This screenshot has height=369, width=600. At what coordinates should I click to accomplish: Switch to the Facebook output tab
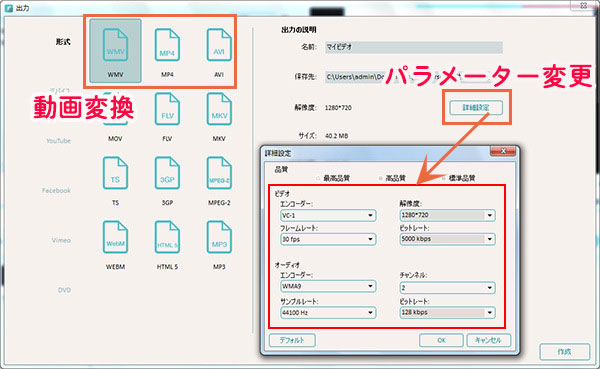[x=56, y=190]
